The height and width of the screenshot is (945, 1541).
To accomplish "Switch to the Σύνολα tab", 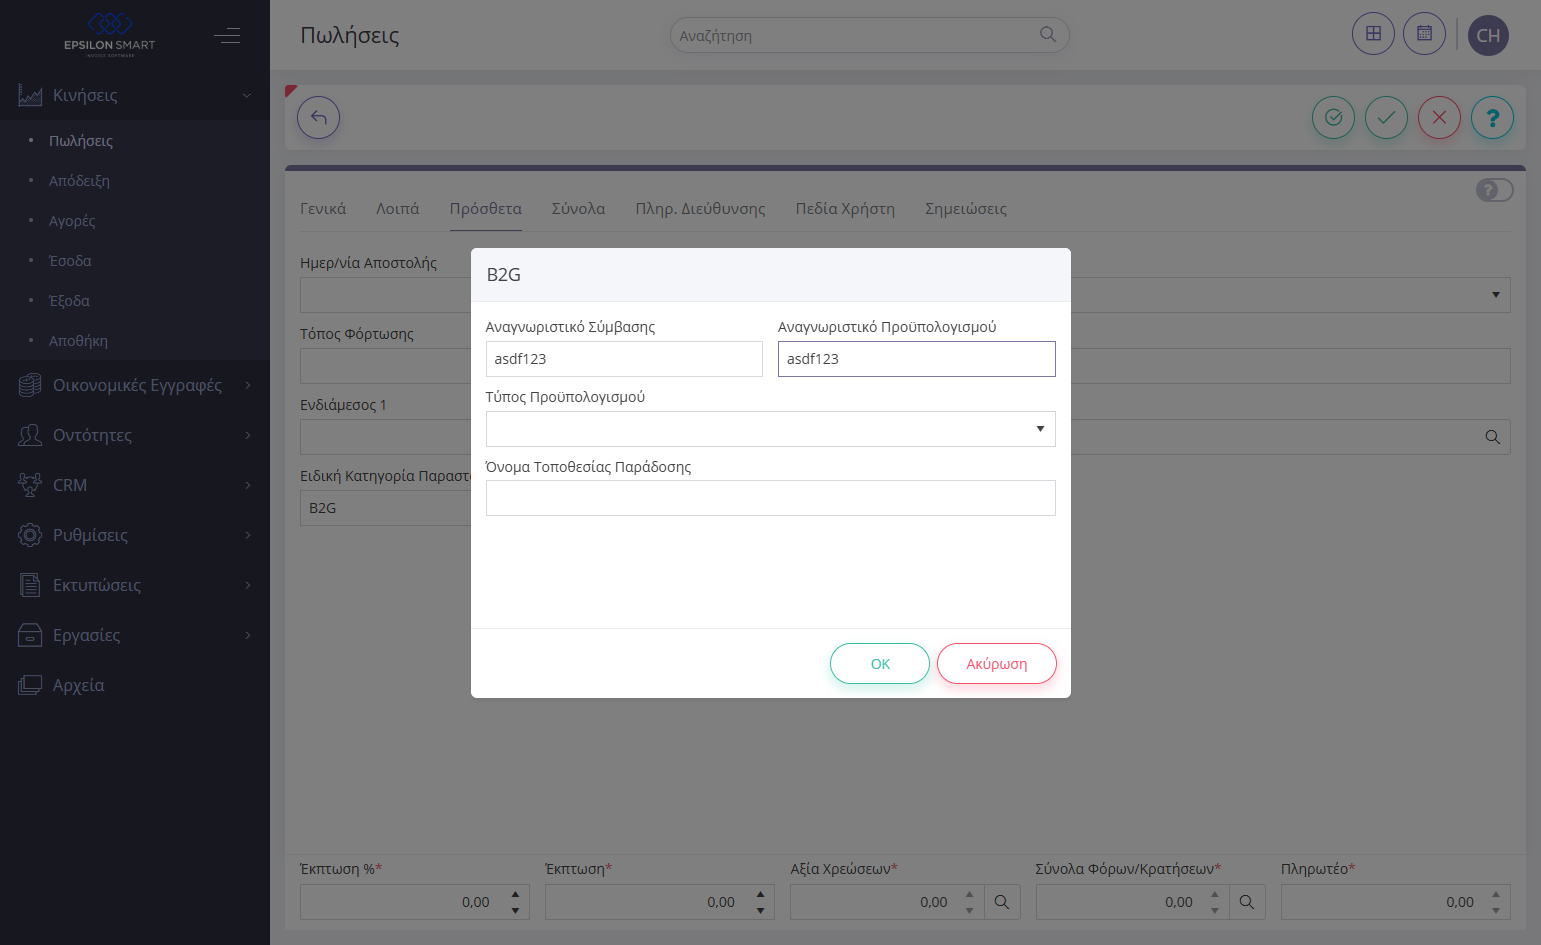I will [x=578, y=209].
